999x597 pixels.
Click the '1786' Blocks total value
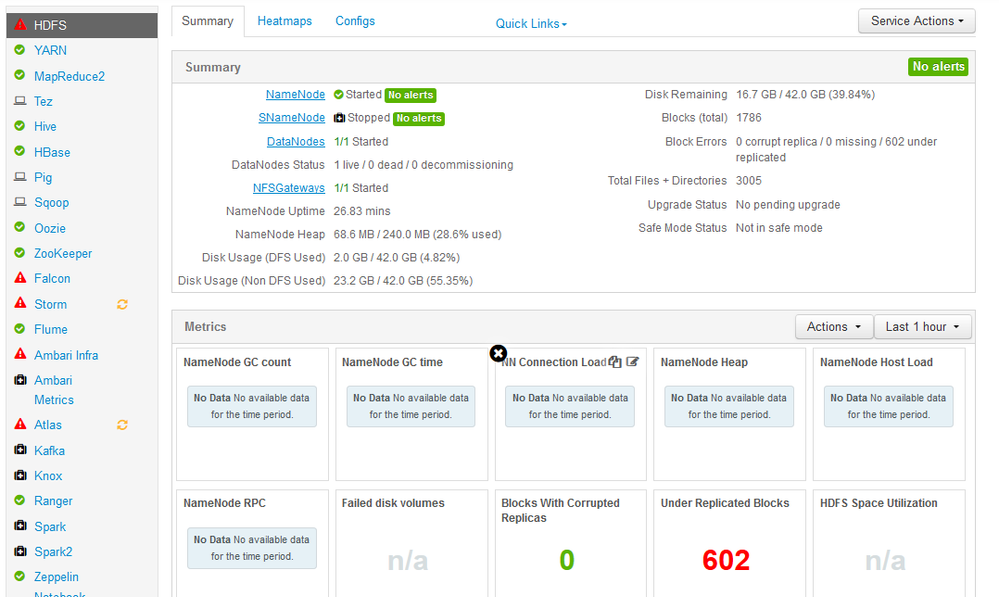coord(749,118)
